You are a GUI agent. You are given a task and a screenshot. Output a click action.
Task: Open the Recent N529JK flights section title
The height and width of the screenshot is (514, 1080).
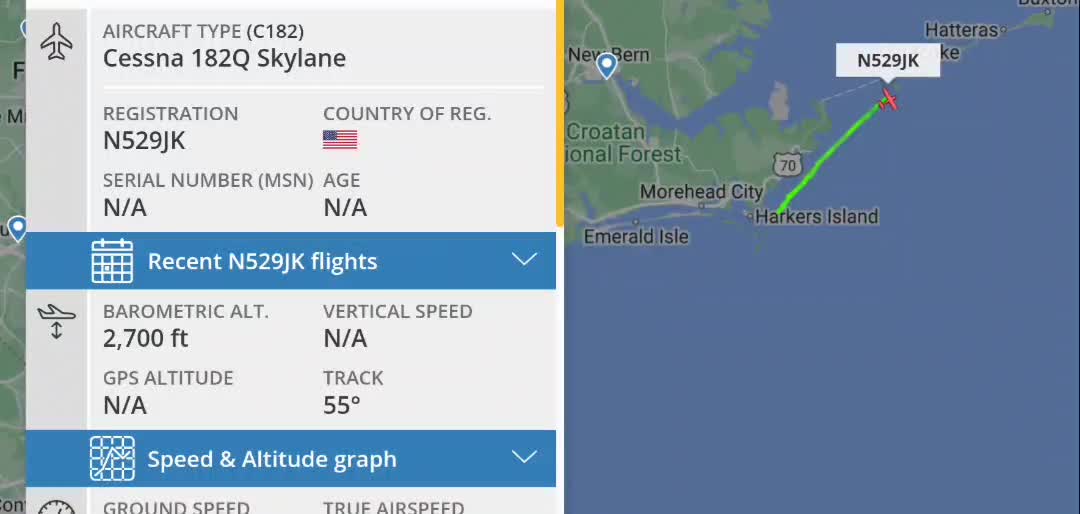tap(262, 262)
